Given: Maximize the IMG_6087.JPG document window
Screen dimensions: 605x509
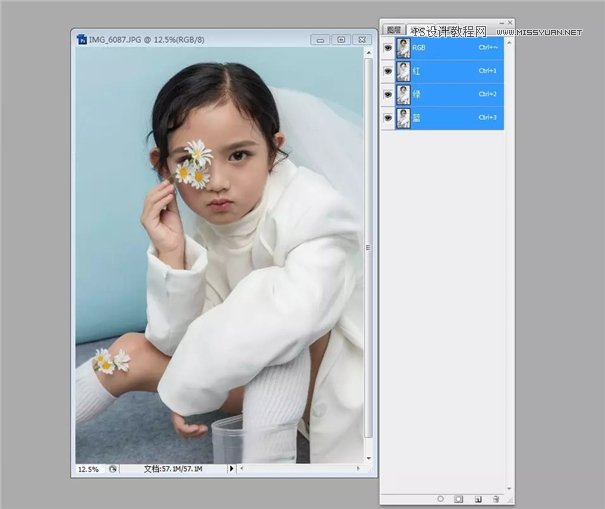Looking at the screenshot, I should 341,40.
